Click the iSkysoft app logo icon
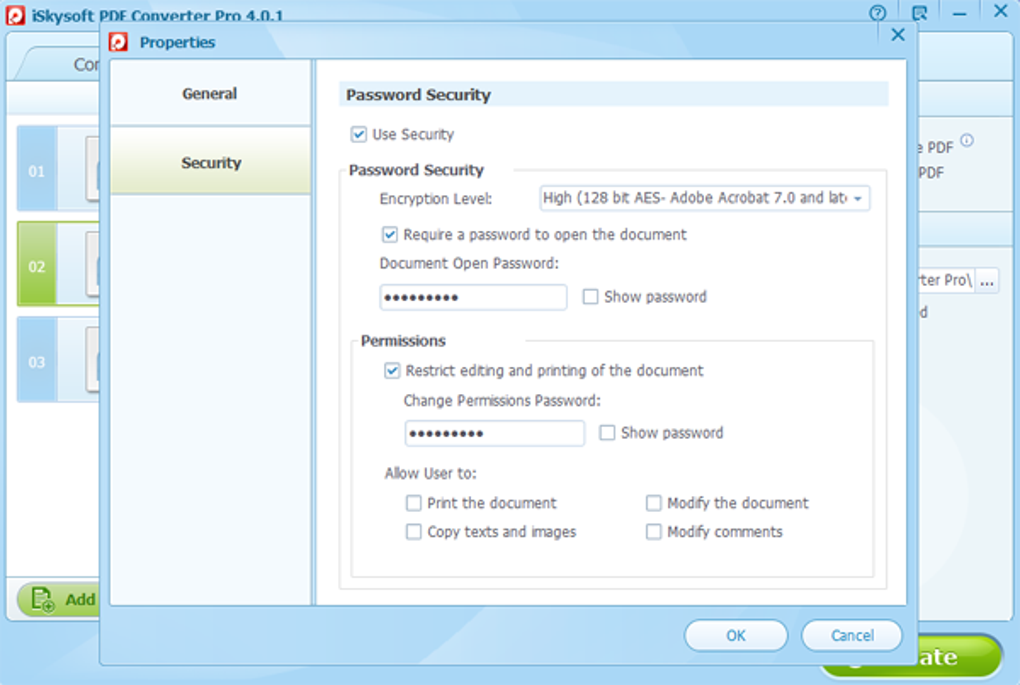The width and height of the screenshot is (1020, 685). coord(15,13)
